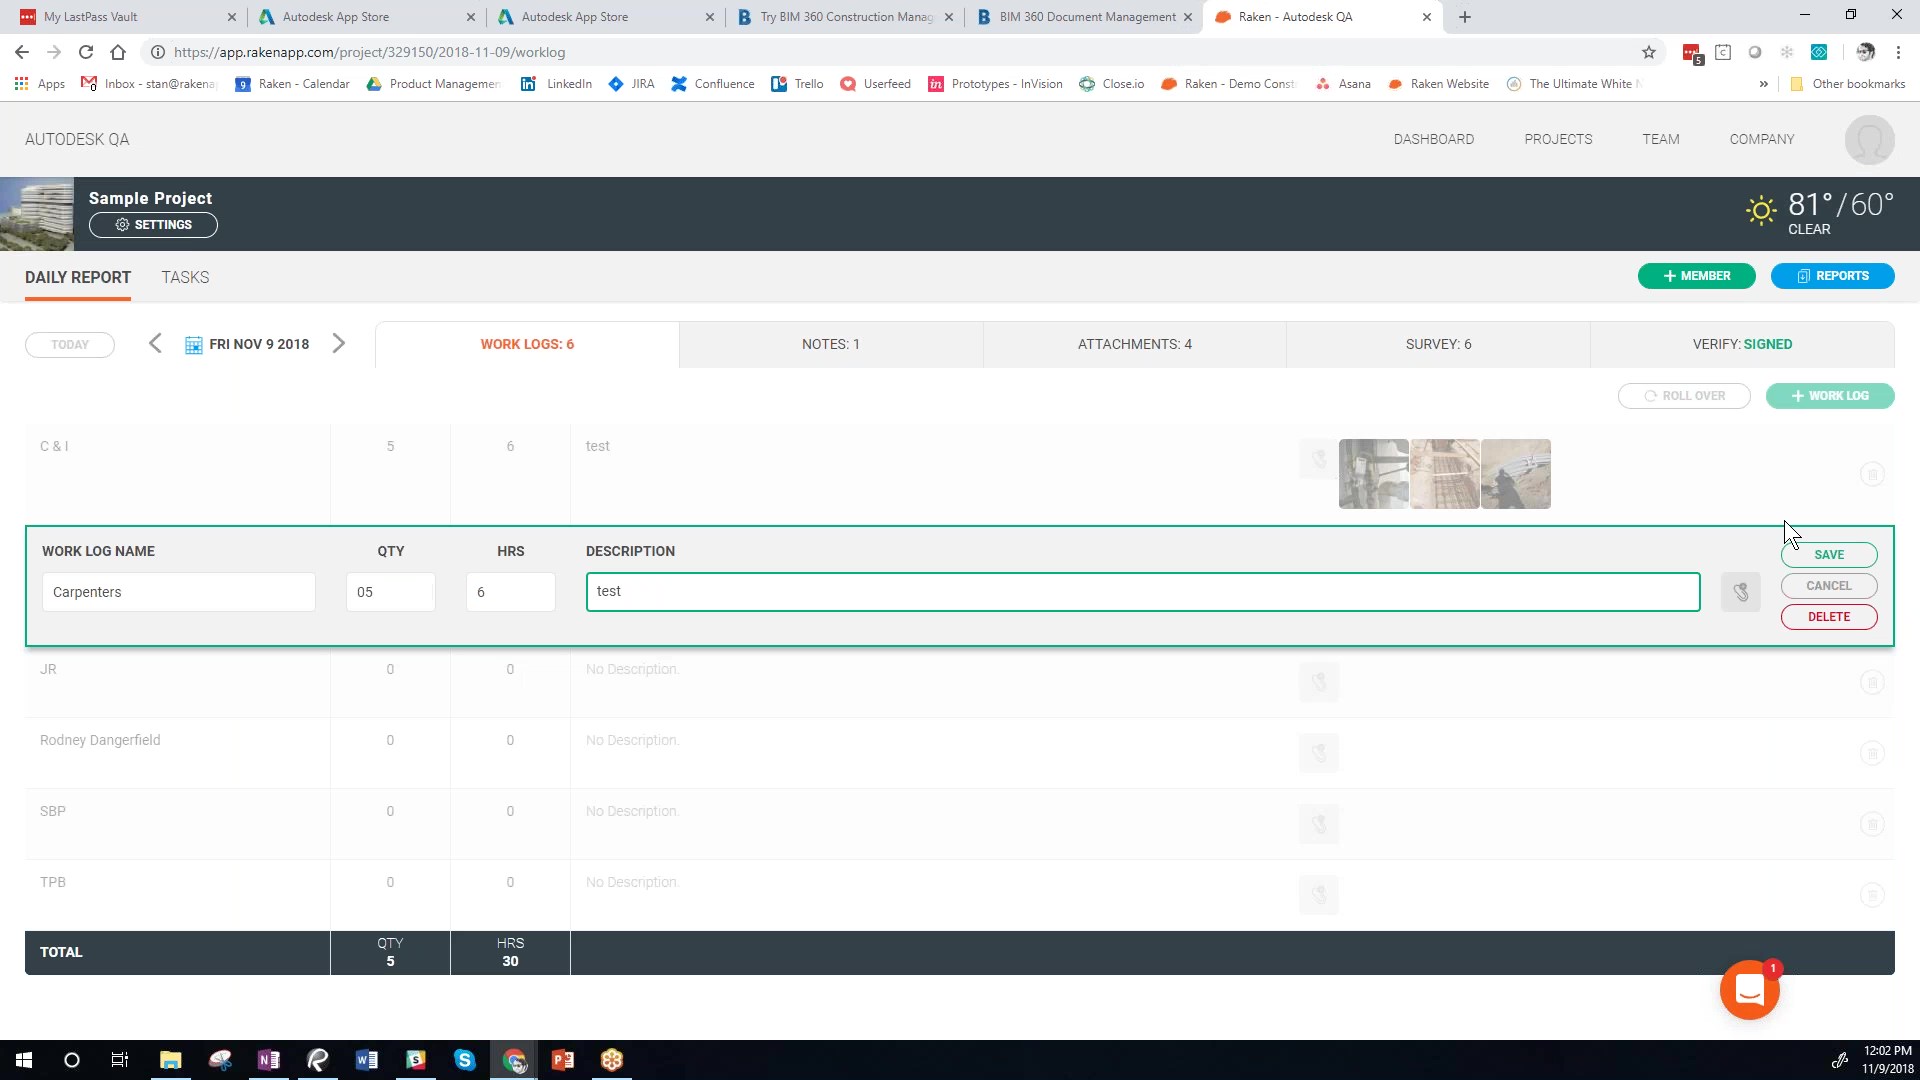Viewport: 1920px width, 1080px height.
Task: Click the calendar date picker icon
Action: coord(194,345)
